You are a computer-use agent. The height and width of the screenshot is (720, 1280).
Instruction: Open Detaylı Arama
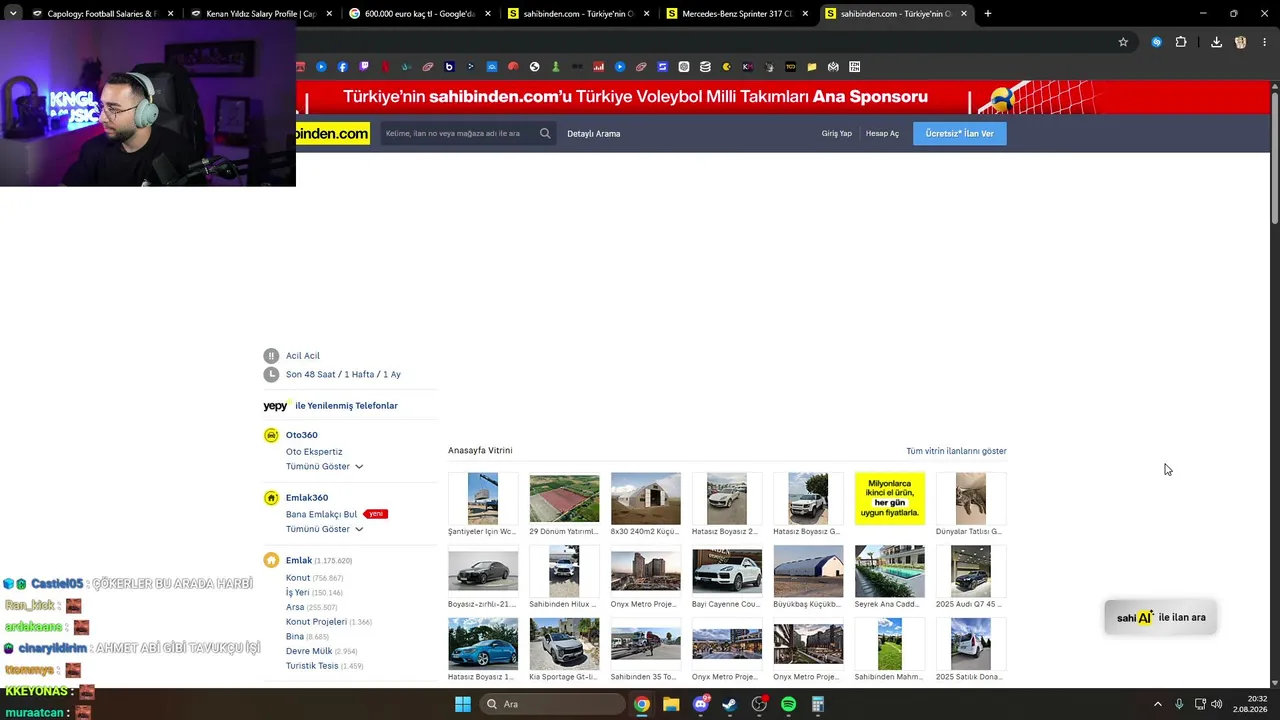click(x=594, y=134)
